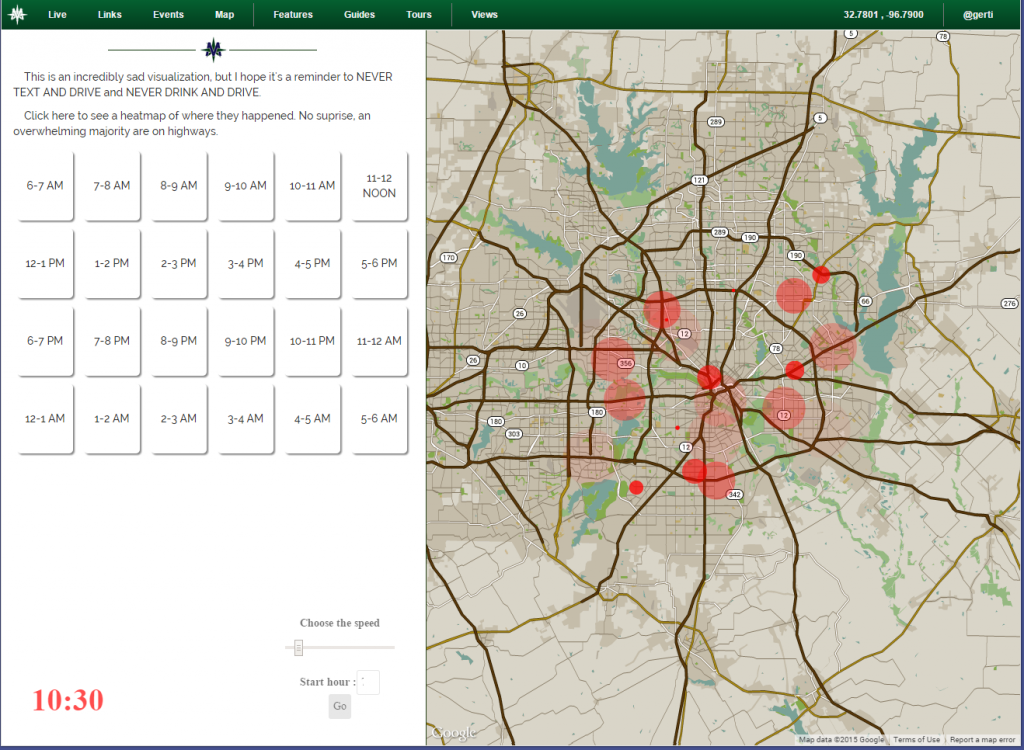
Task: Click the star emblem above the description text
Action: pos(212,49)
